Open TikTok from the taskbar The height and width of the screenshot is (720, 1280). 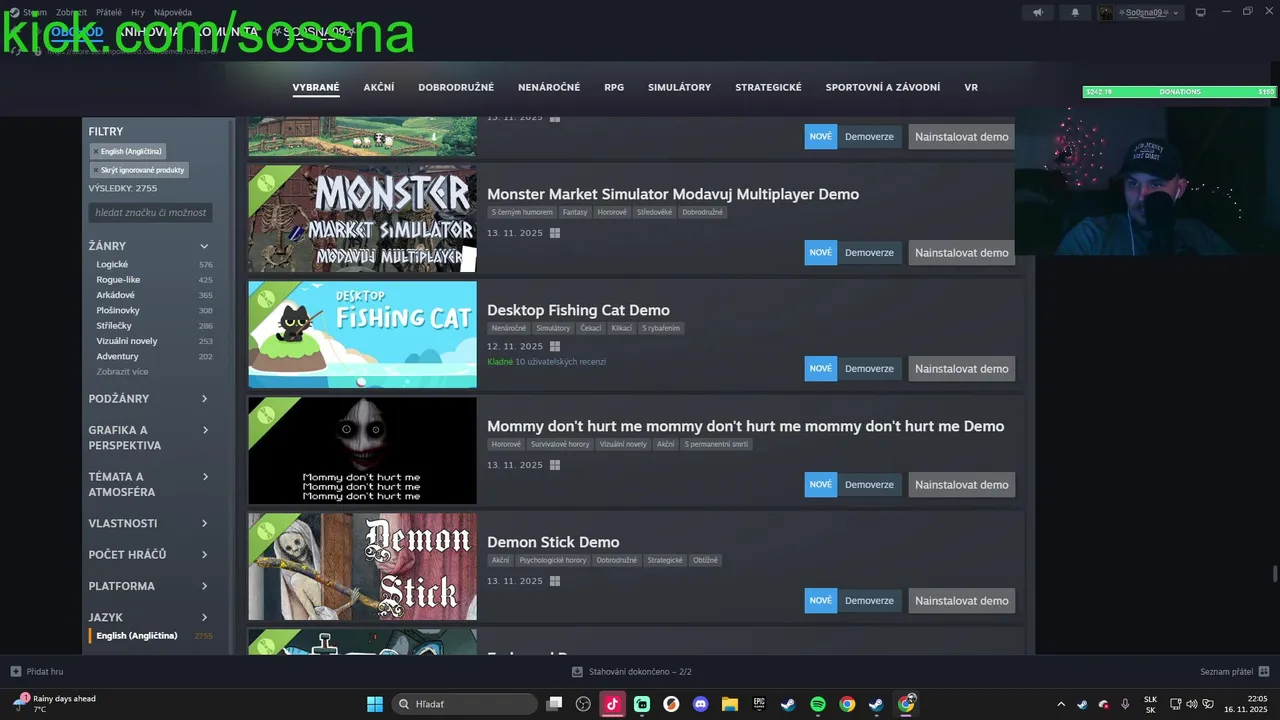point(612,704)
